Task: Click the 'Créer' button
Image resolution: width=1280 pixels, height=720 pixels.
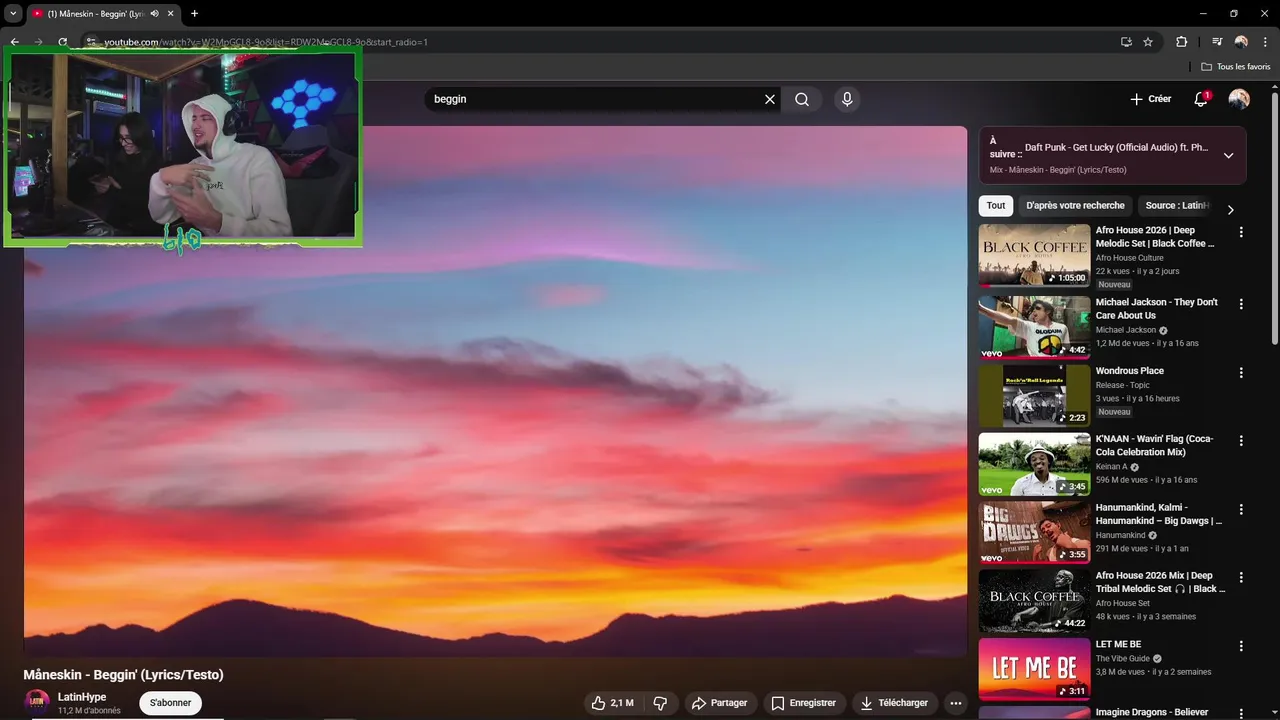Action: pyautogui.click(x=1151, y=99)
